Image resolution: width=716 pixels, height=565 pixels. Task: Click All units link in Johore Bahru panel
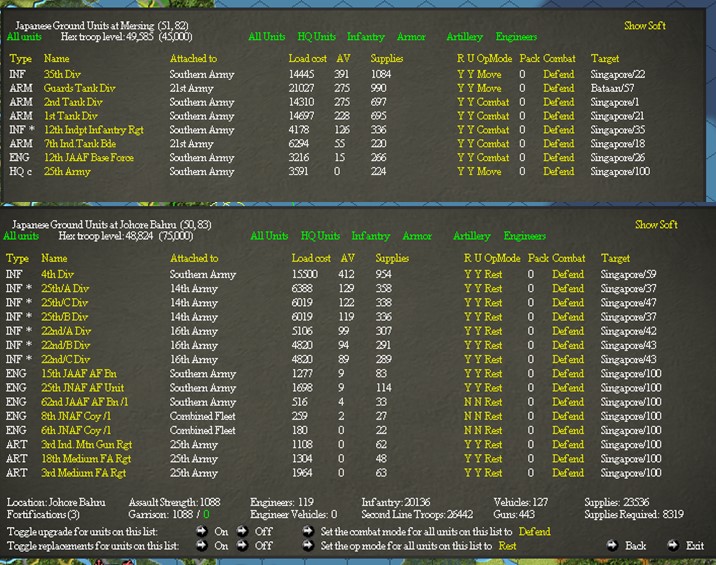coord(21,236)
